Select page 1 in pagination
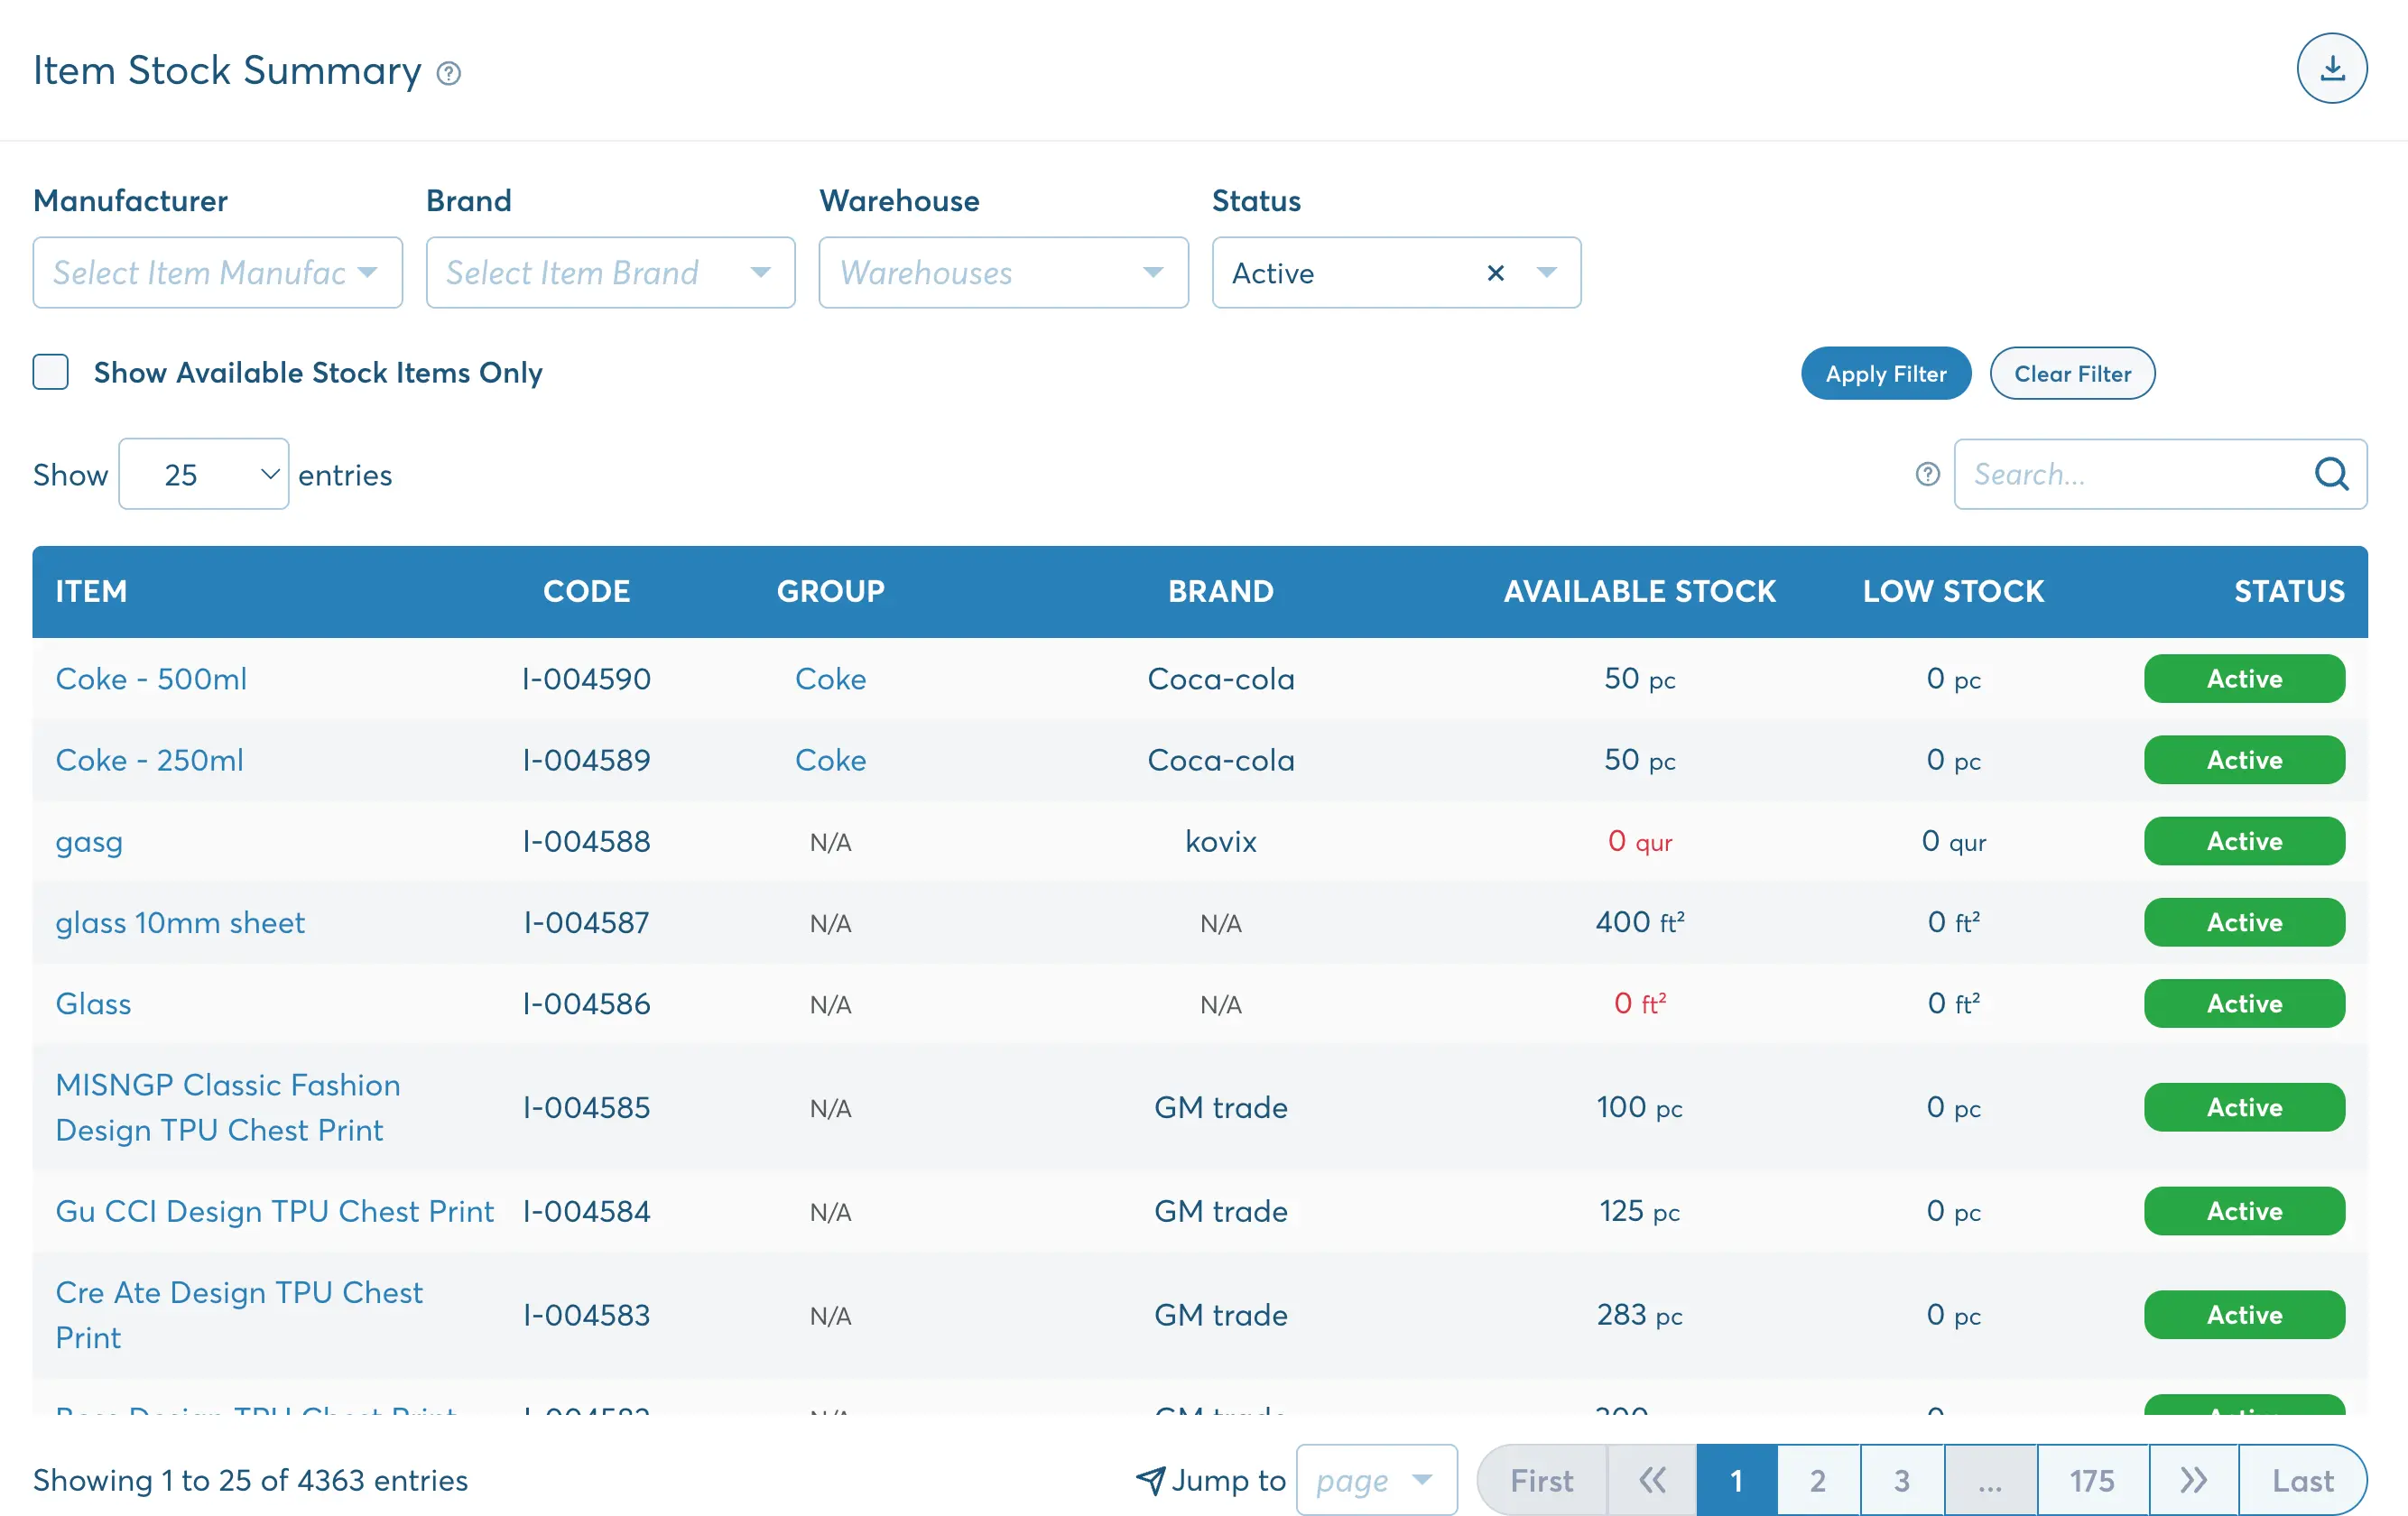 click(x=1736, y=1479)
